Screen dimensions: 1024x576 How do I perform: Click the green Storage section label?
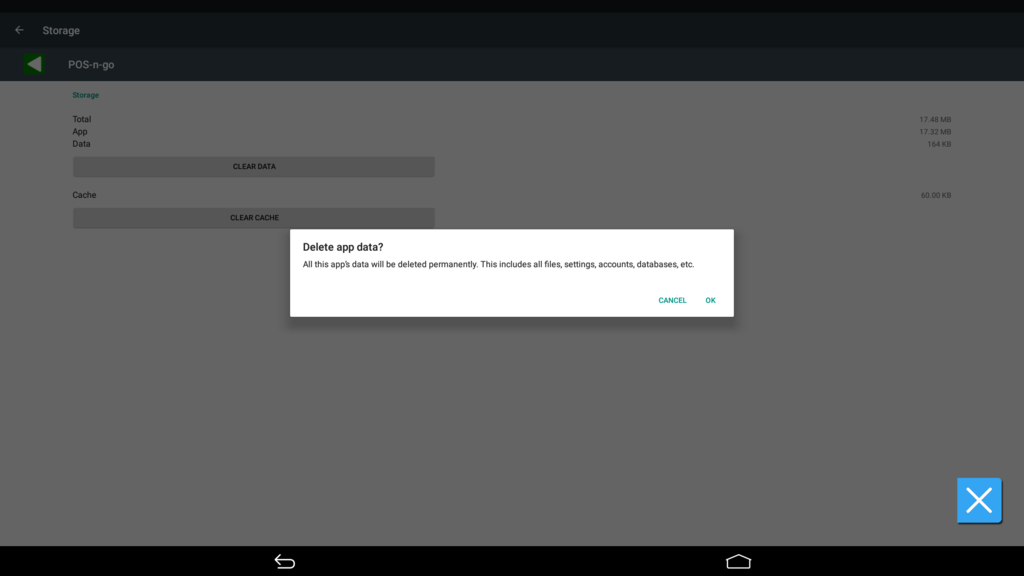(x=86, y=95)
